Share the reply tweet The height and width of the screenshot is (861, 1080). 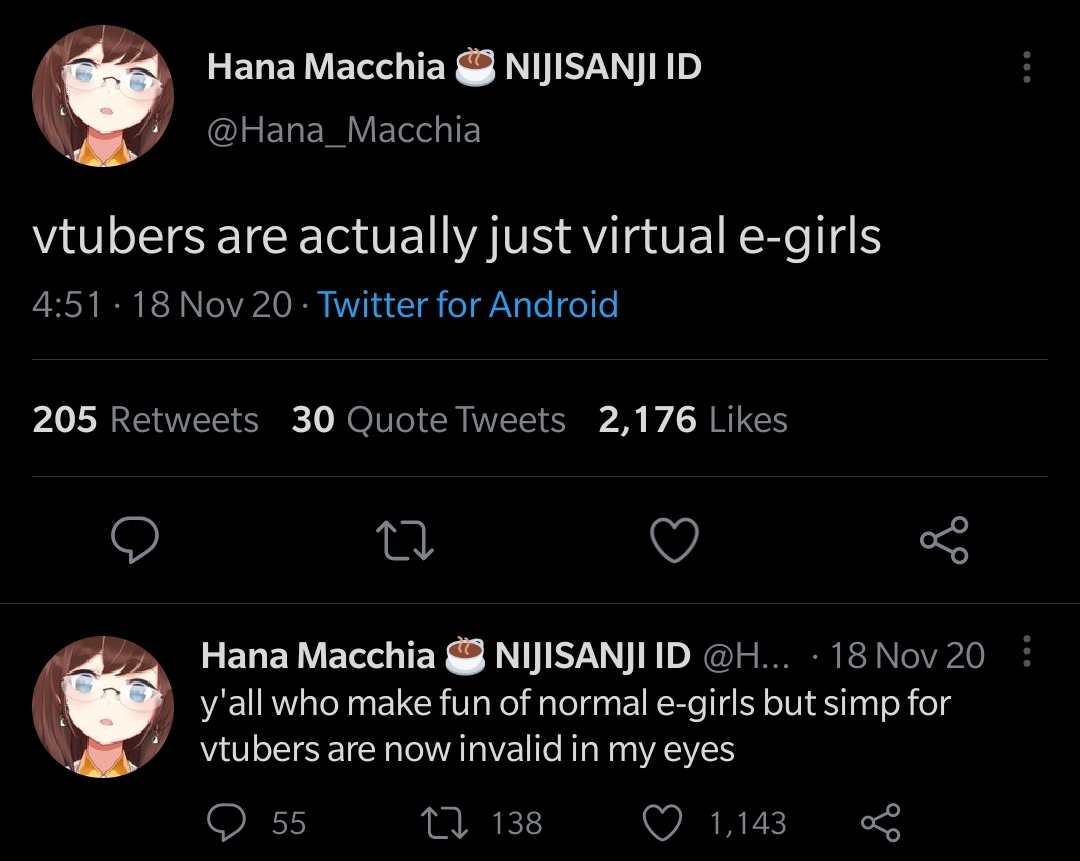click(x=880, y=822)
